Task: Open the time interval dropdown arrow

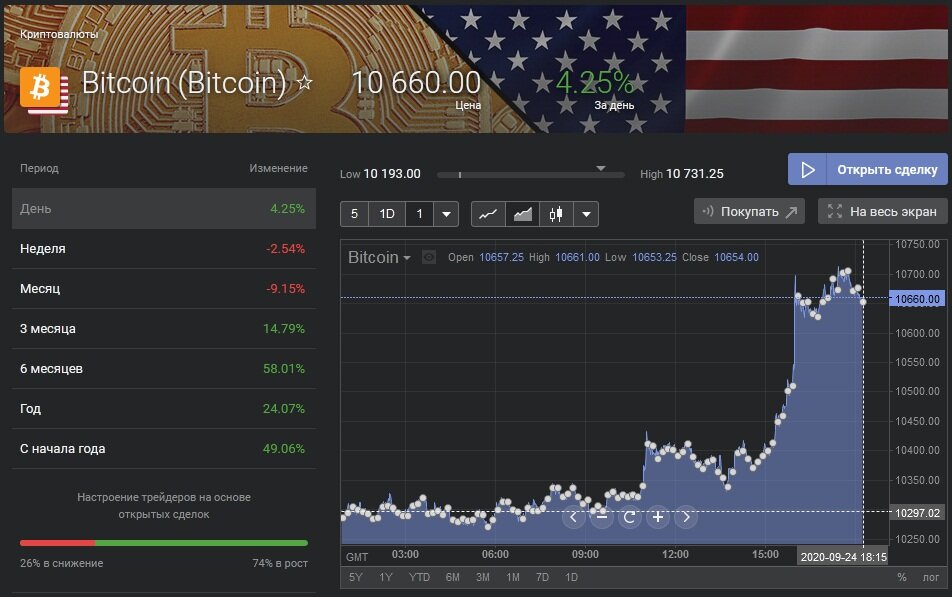Action: click(447, 213)
